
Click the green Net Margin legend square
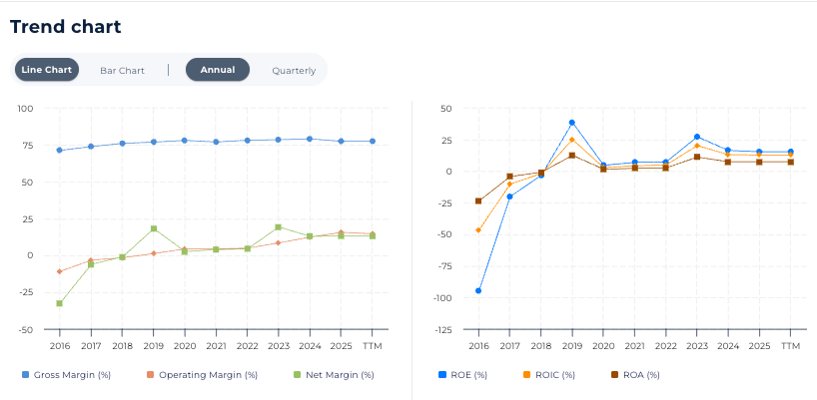coord(296,375)
